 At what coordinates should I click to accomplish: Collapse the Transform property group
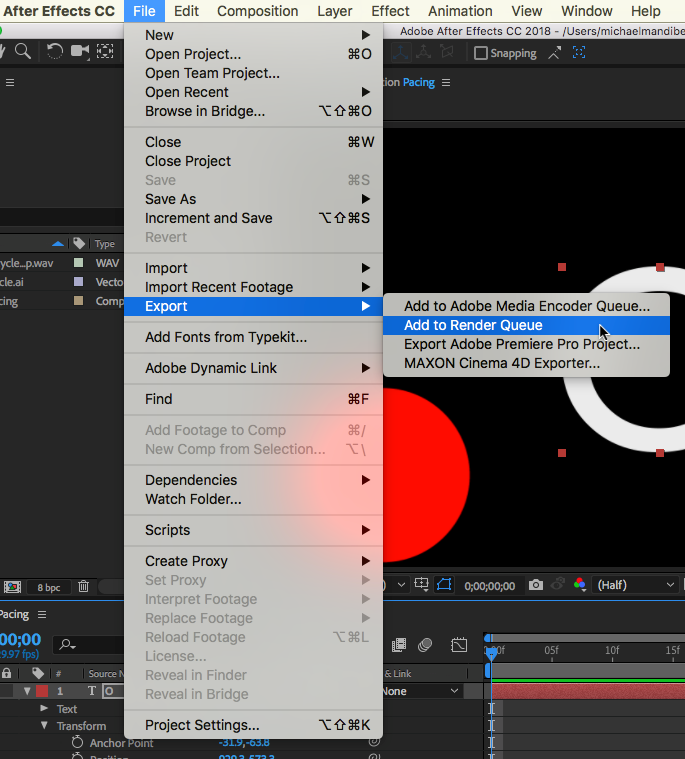(x=44, y=726)
